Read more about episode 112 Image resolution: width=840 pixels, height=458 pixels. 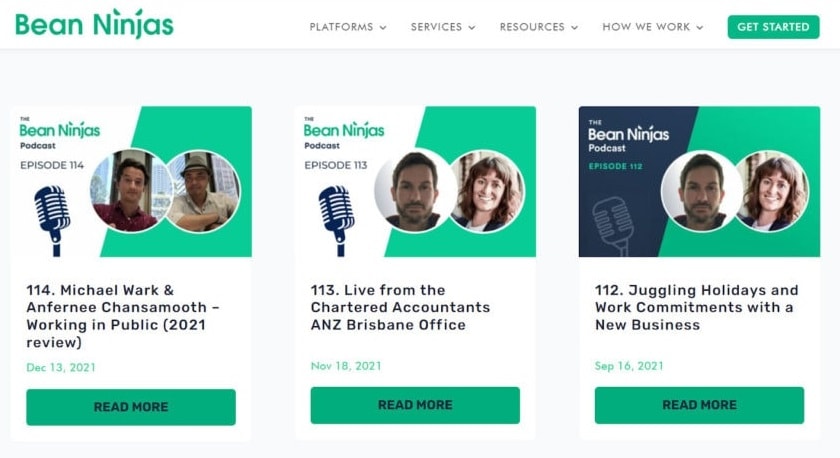[699, 406]
